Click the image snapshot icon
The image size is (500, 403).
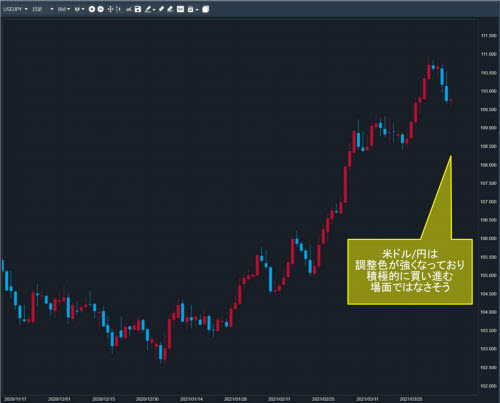point(180,9)
